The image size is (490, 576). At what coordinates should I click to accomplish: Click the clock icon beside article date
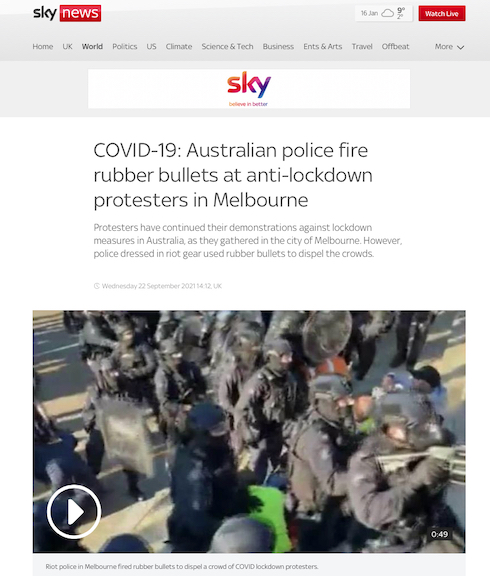pos(97,286)
